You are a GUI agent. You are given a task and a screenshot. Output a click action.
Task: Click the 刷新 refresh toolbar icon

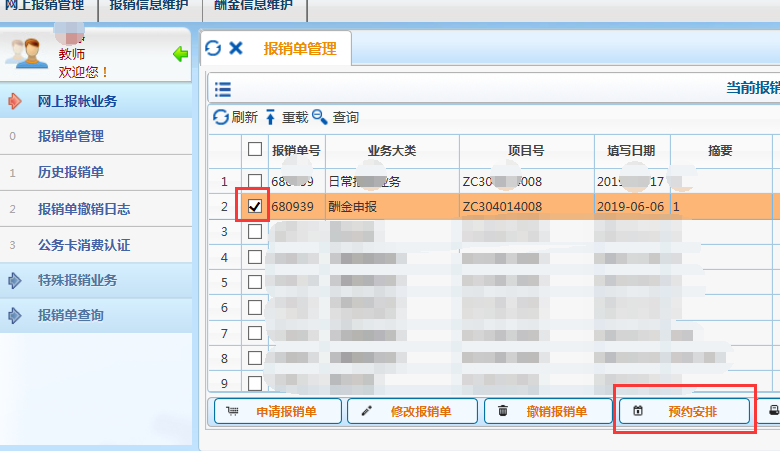pos(221,117)
